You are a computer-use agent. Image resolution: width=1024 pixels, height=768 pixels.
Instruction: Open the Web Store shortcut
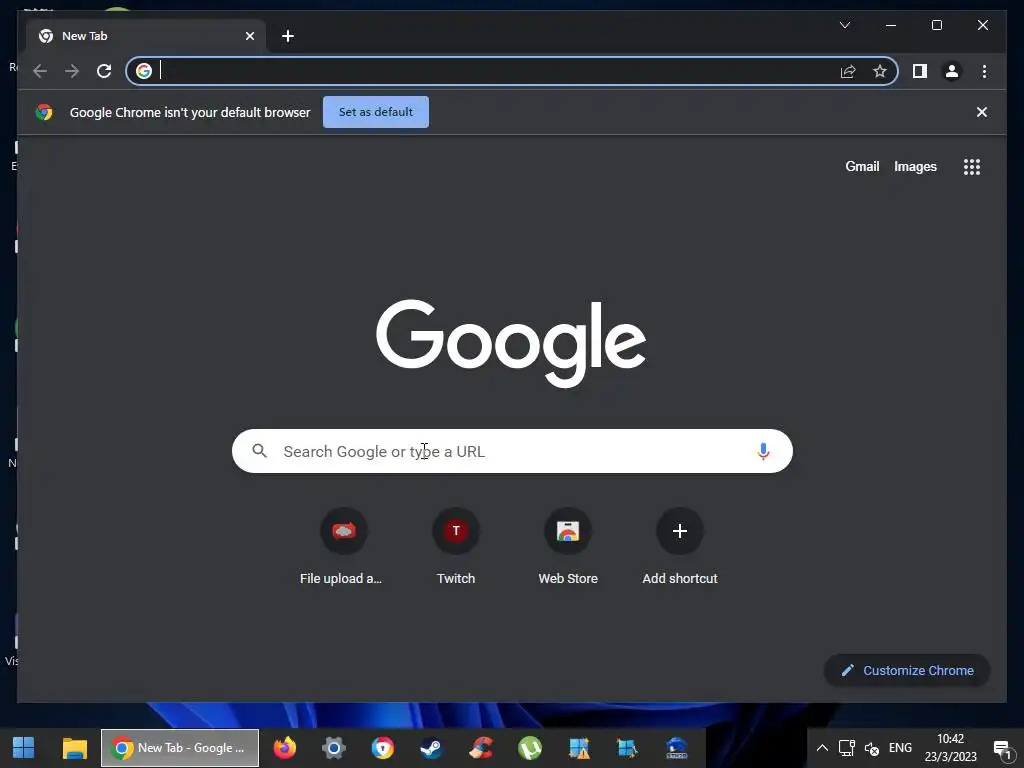click(x=568, y=547)
